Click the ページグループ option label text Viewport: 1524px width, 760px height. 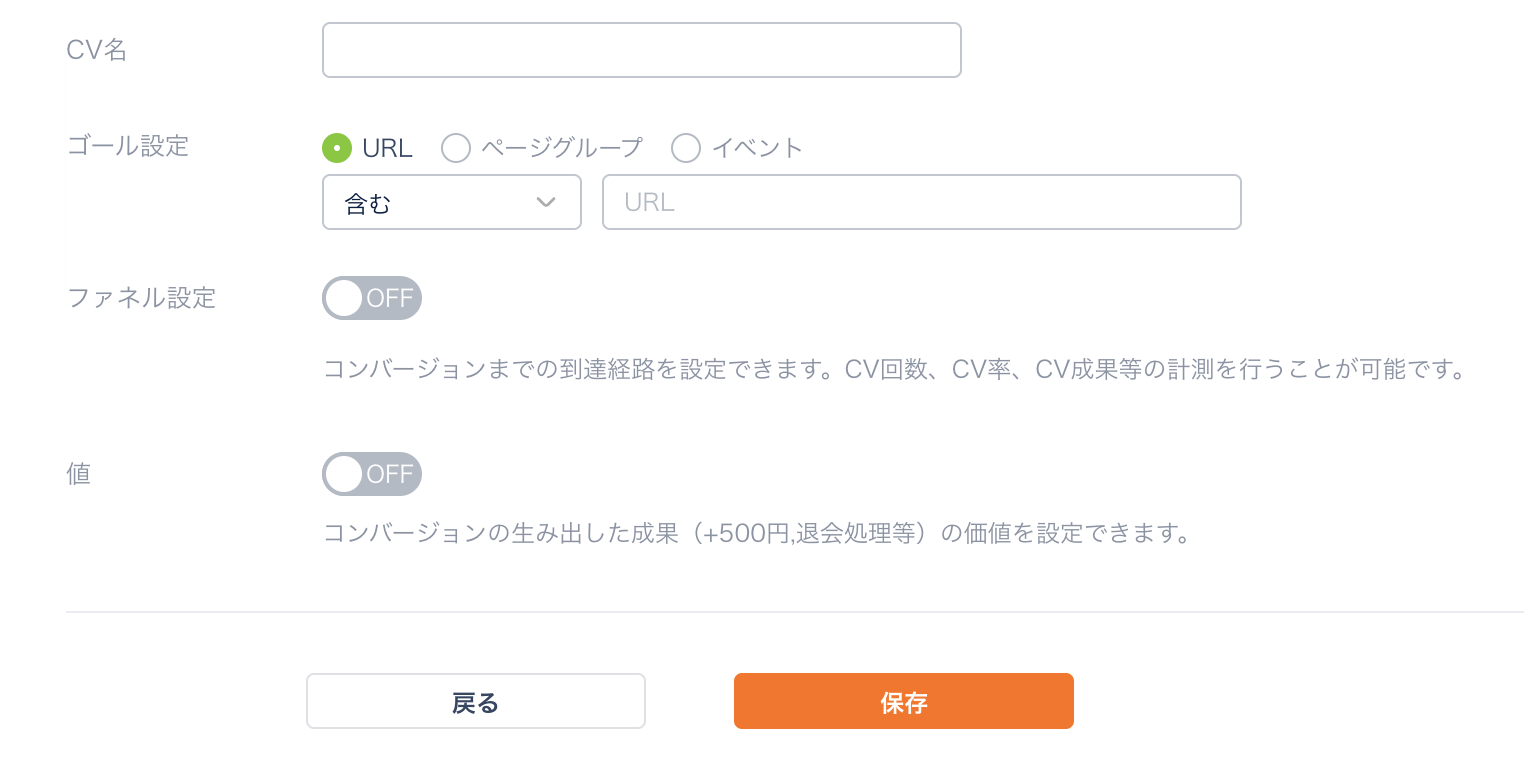coord(562,148)
